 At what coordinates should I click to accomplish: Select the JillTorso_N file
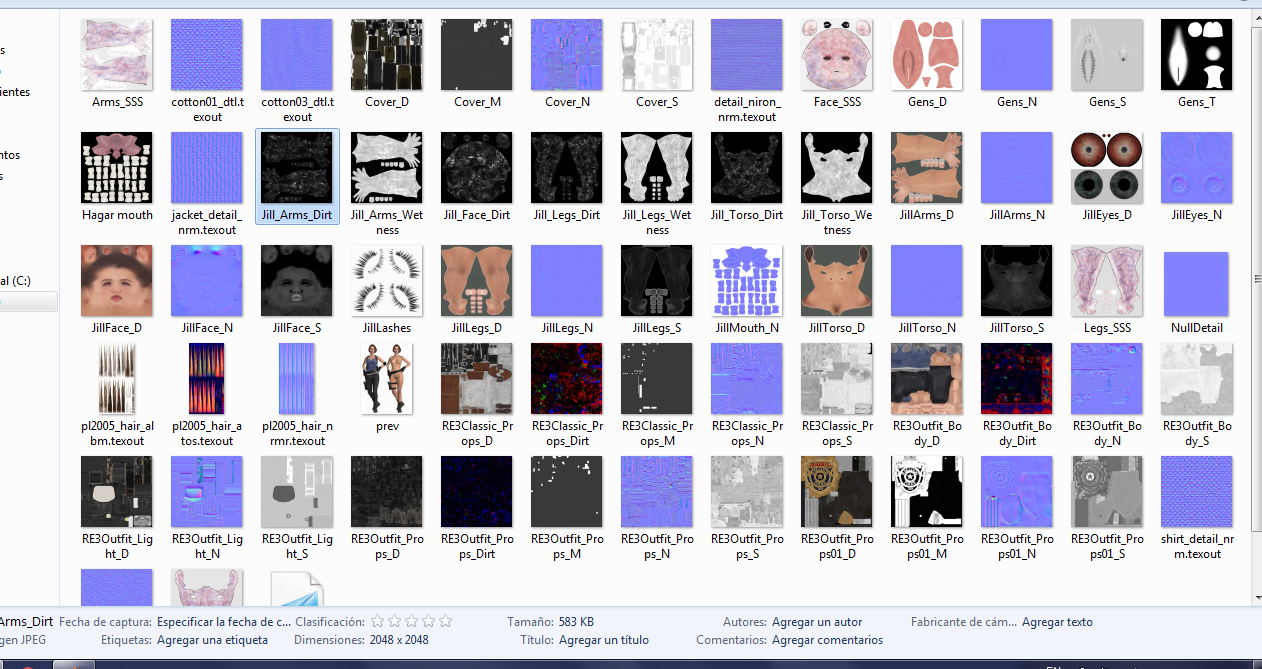[x=927, y=281]
